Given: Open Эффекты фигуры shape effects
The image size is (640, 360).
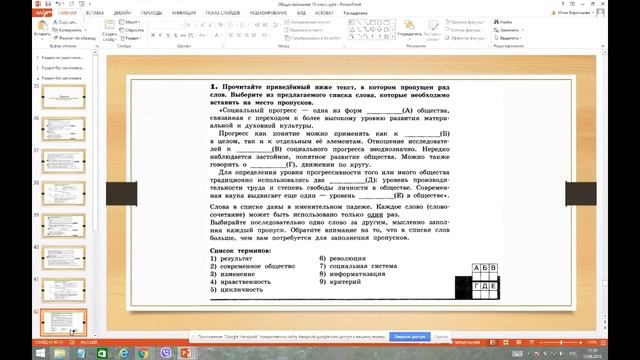Looking at the screenshot, I should 465,38.
